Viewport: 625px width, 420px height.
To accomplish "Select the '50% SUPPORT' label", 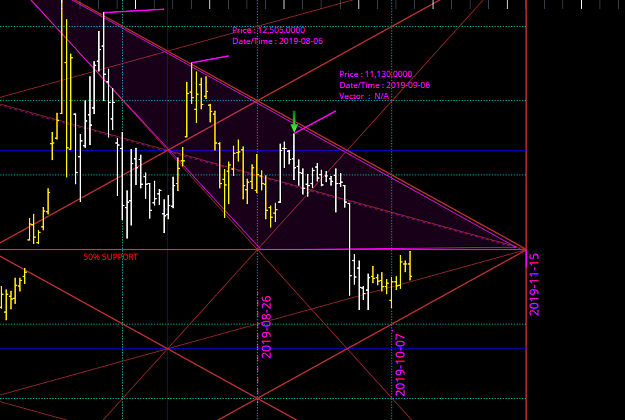I will [x=111, y=257].
